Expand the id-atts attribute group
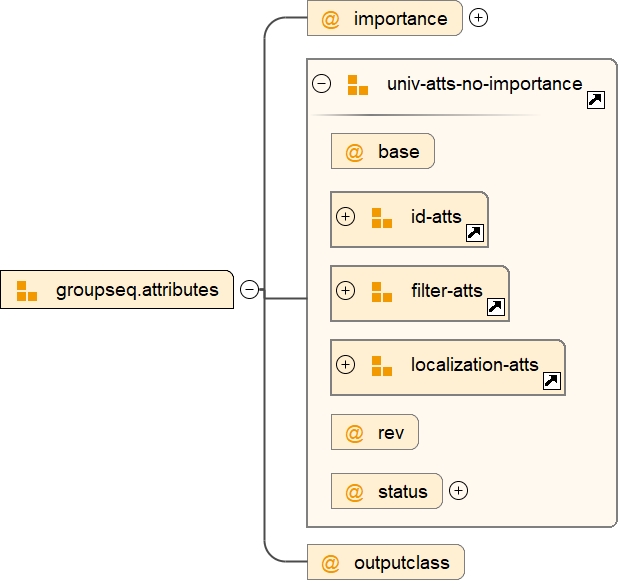The image size is (619, 588). coord(345,216)
